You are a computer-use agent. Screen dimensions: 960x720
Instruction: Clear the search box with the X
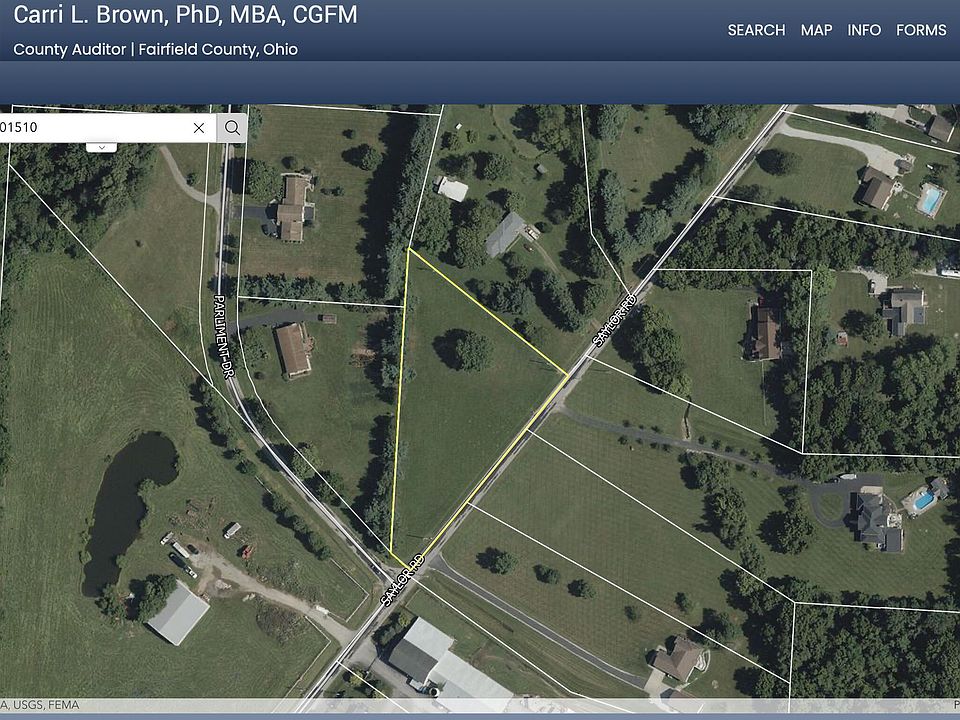point(199,127)
